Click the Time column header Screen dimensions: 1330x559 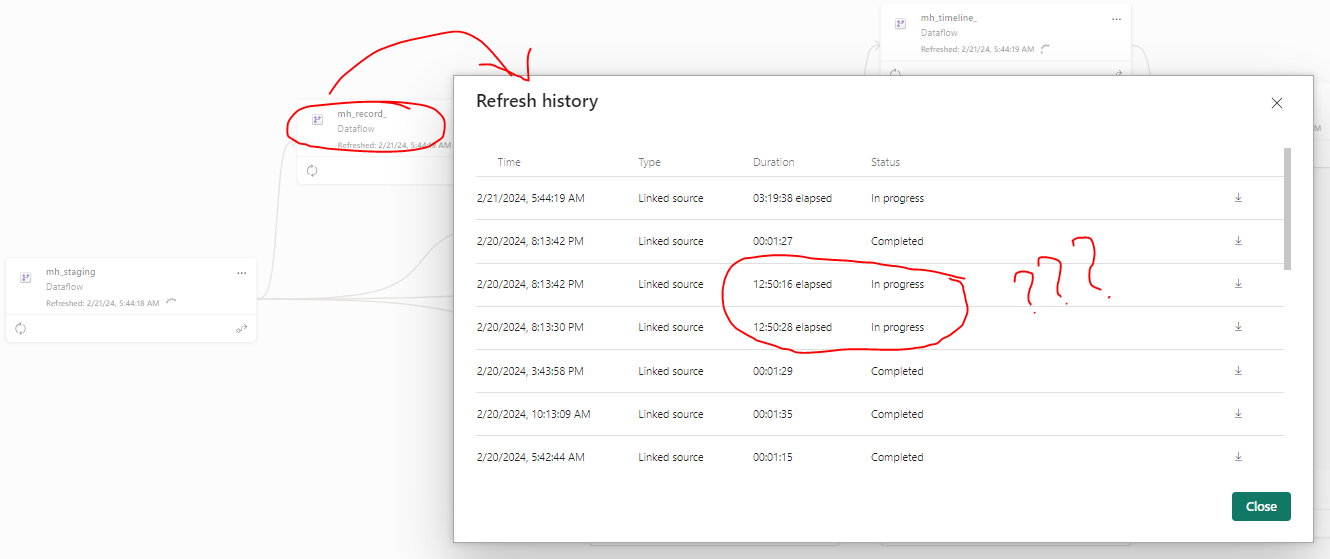point(509,162)
